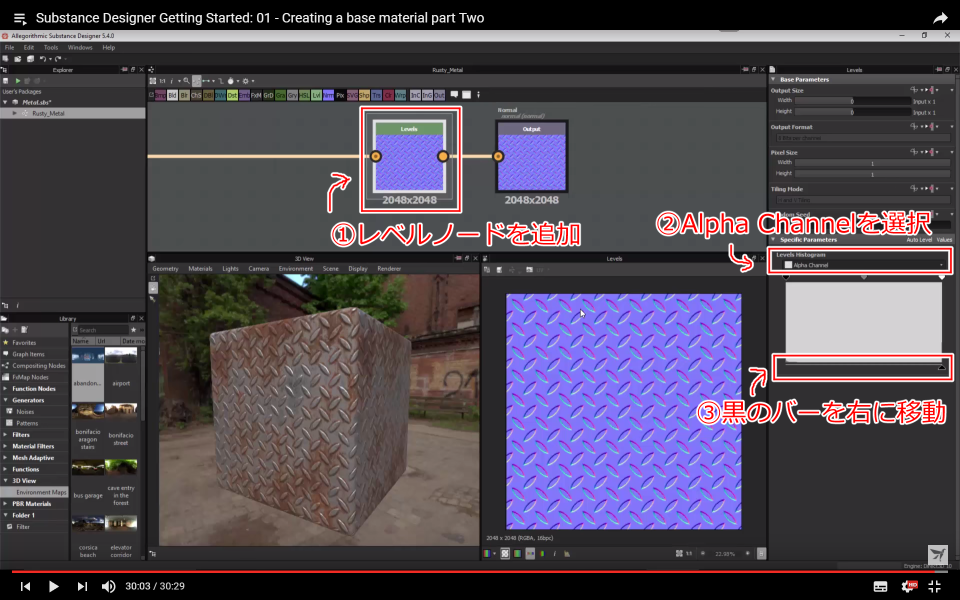The image size is (960, 600).
Task: Open the File menu
Action: 9,47
